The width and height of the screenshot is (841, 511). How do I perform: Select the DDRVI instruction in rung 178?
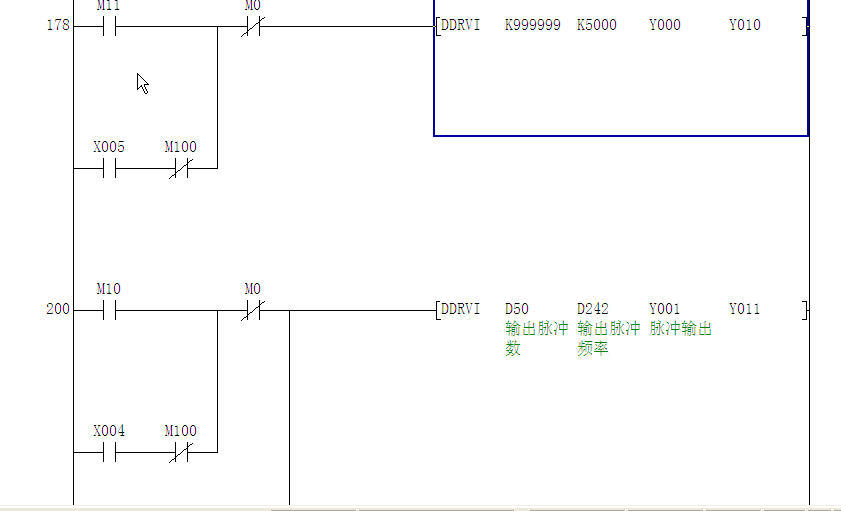coord(461,26)
